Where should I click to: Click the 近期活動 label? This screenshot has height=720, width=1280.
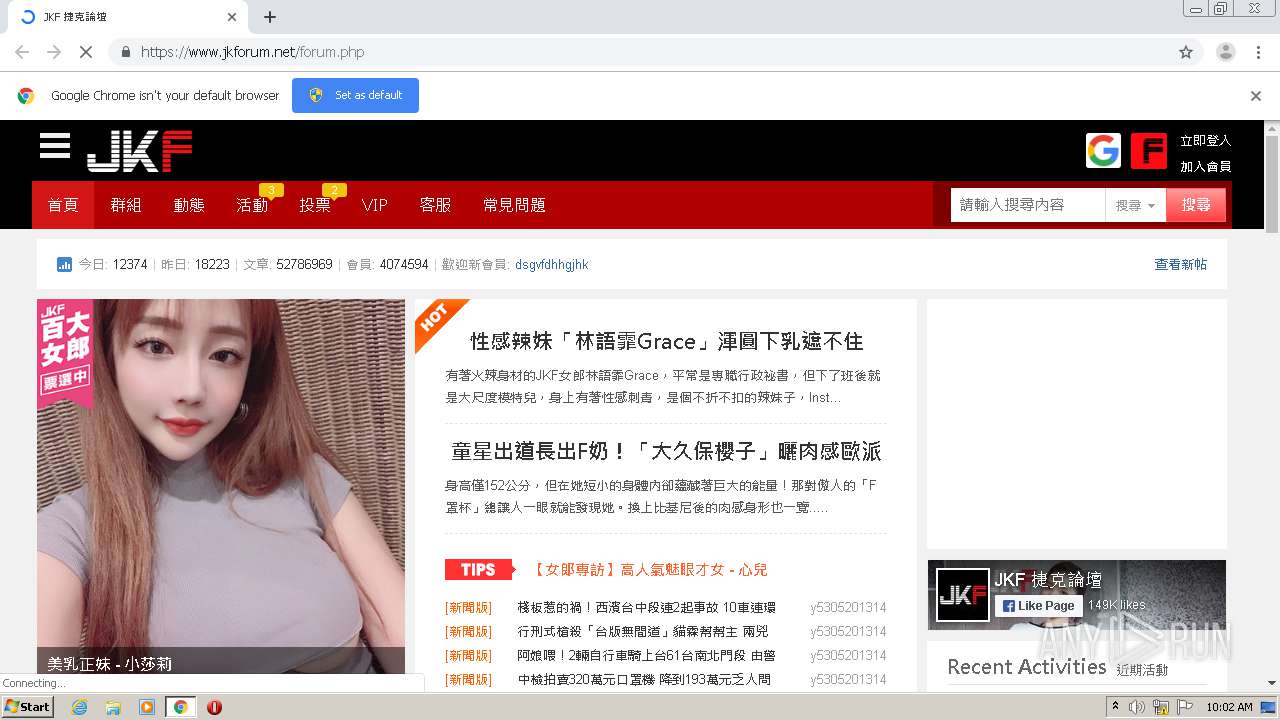tap(1142, 670)
